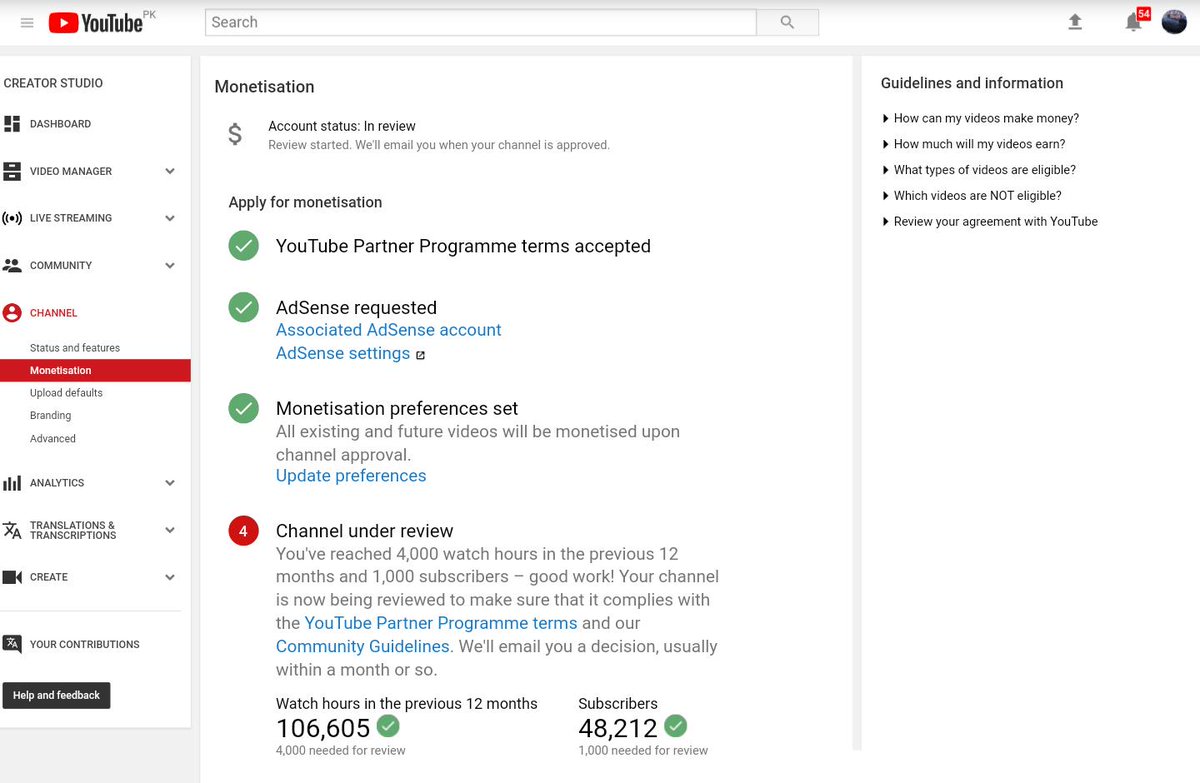Go to Dashboard
This screenshot has width=1200, height=783.
[60, 124]
